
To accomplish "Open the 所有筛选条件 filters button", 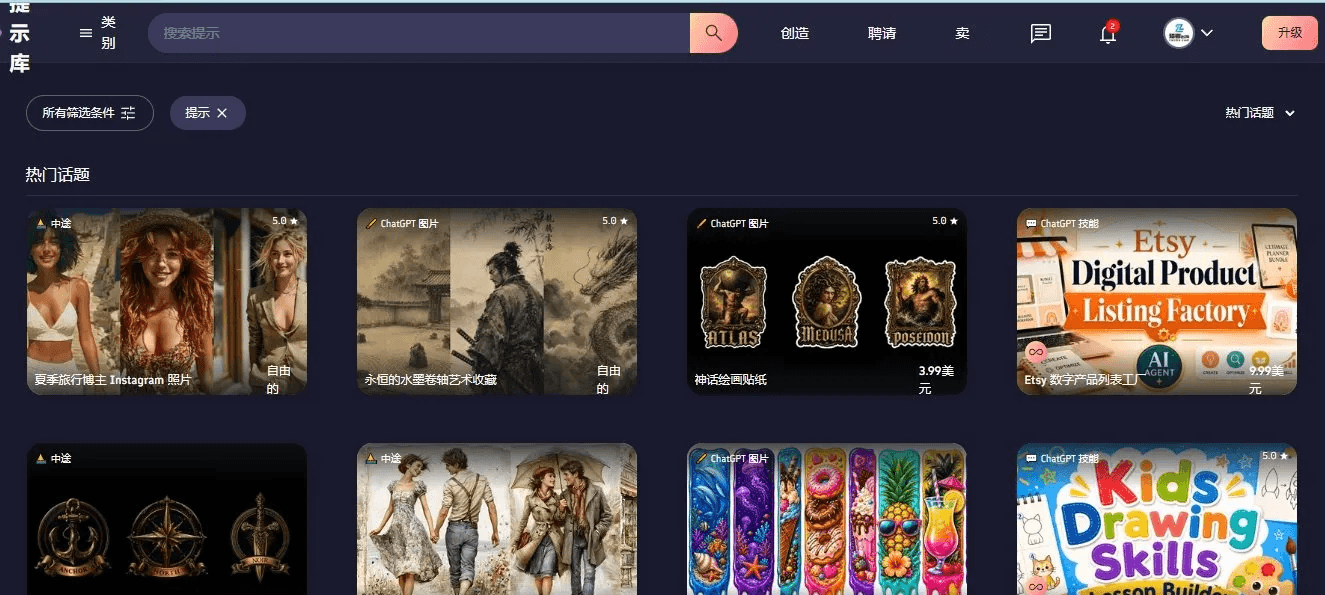I will 90,113.
